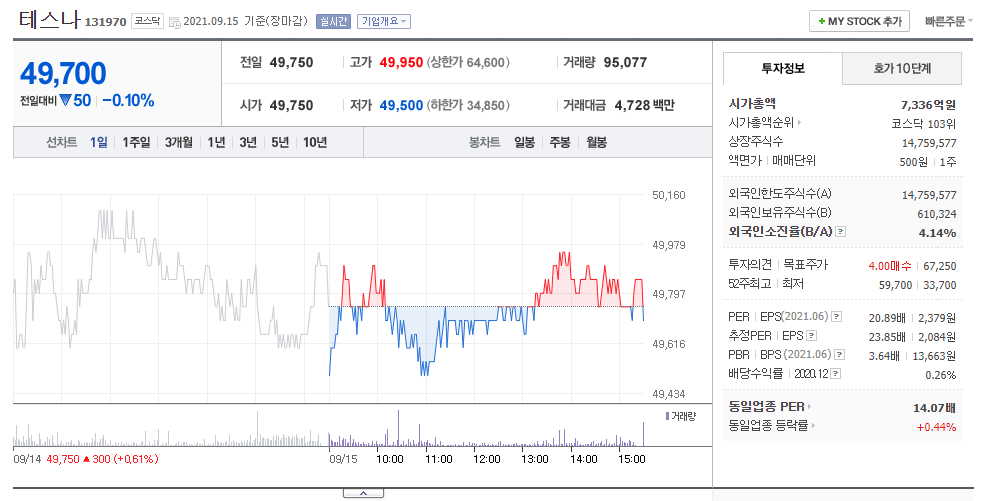This screenshot has height=501, width=993.
Task: Select the 3년 line chart period
Action: click(248, 143)
